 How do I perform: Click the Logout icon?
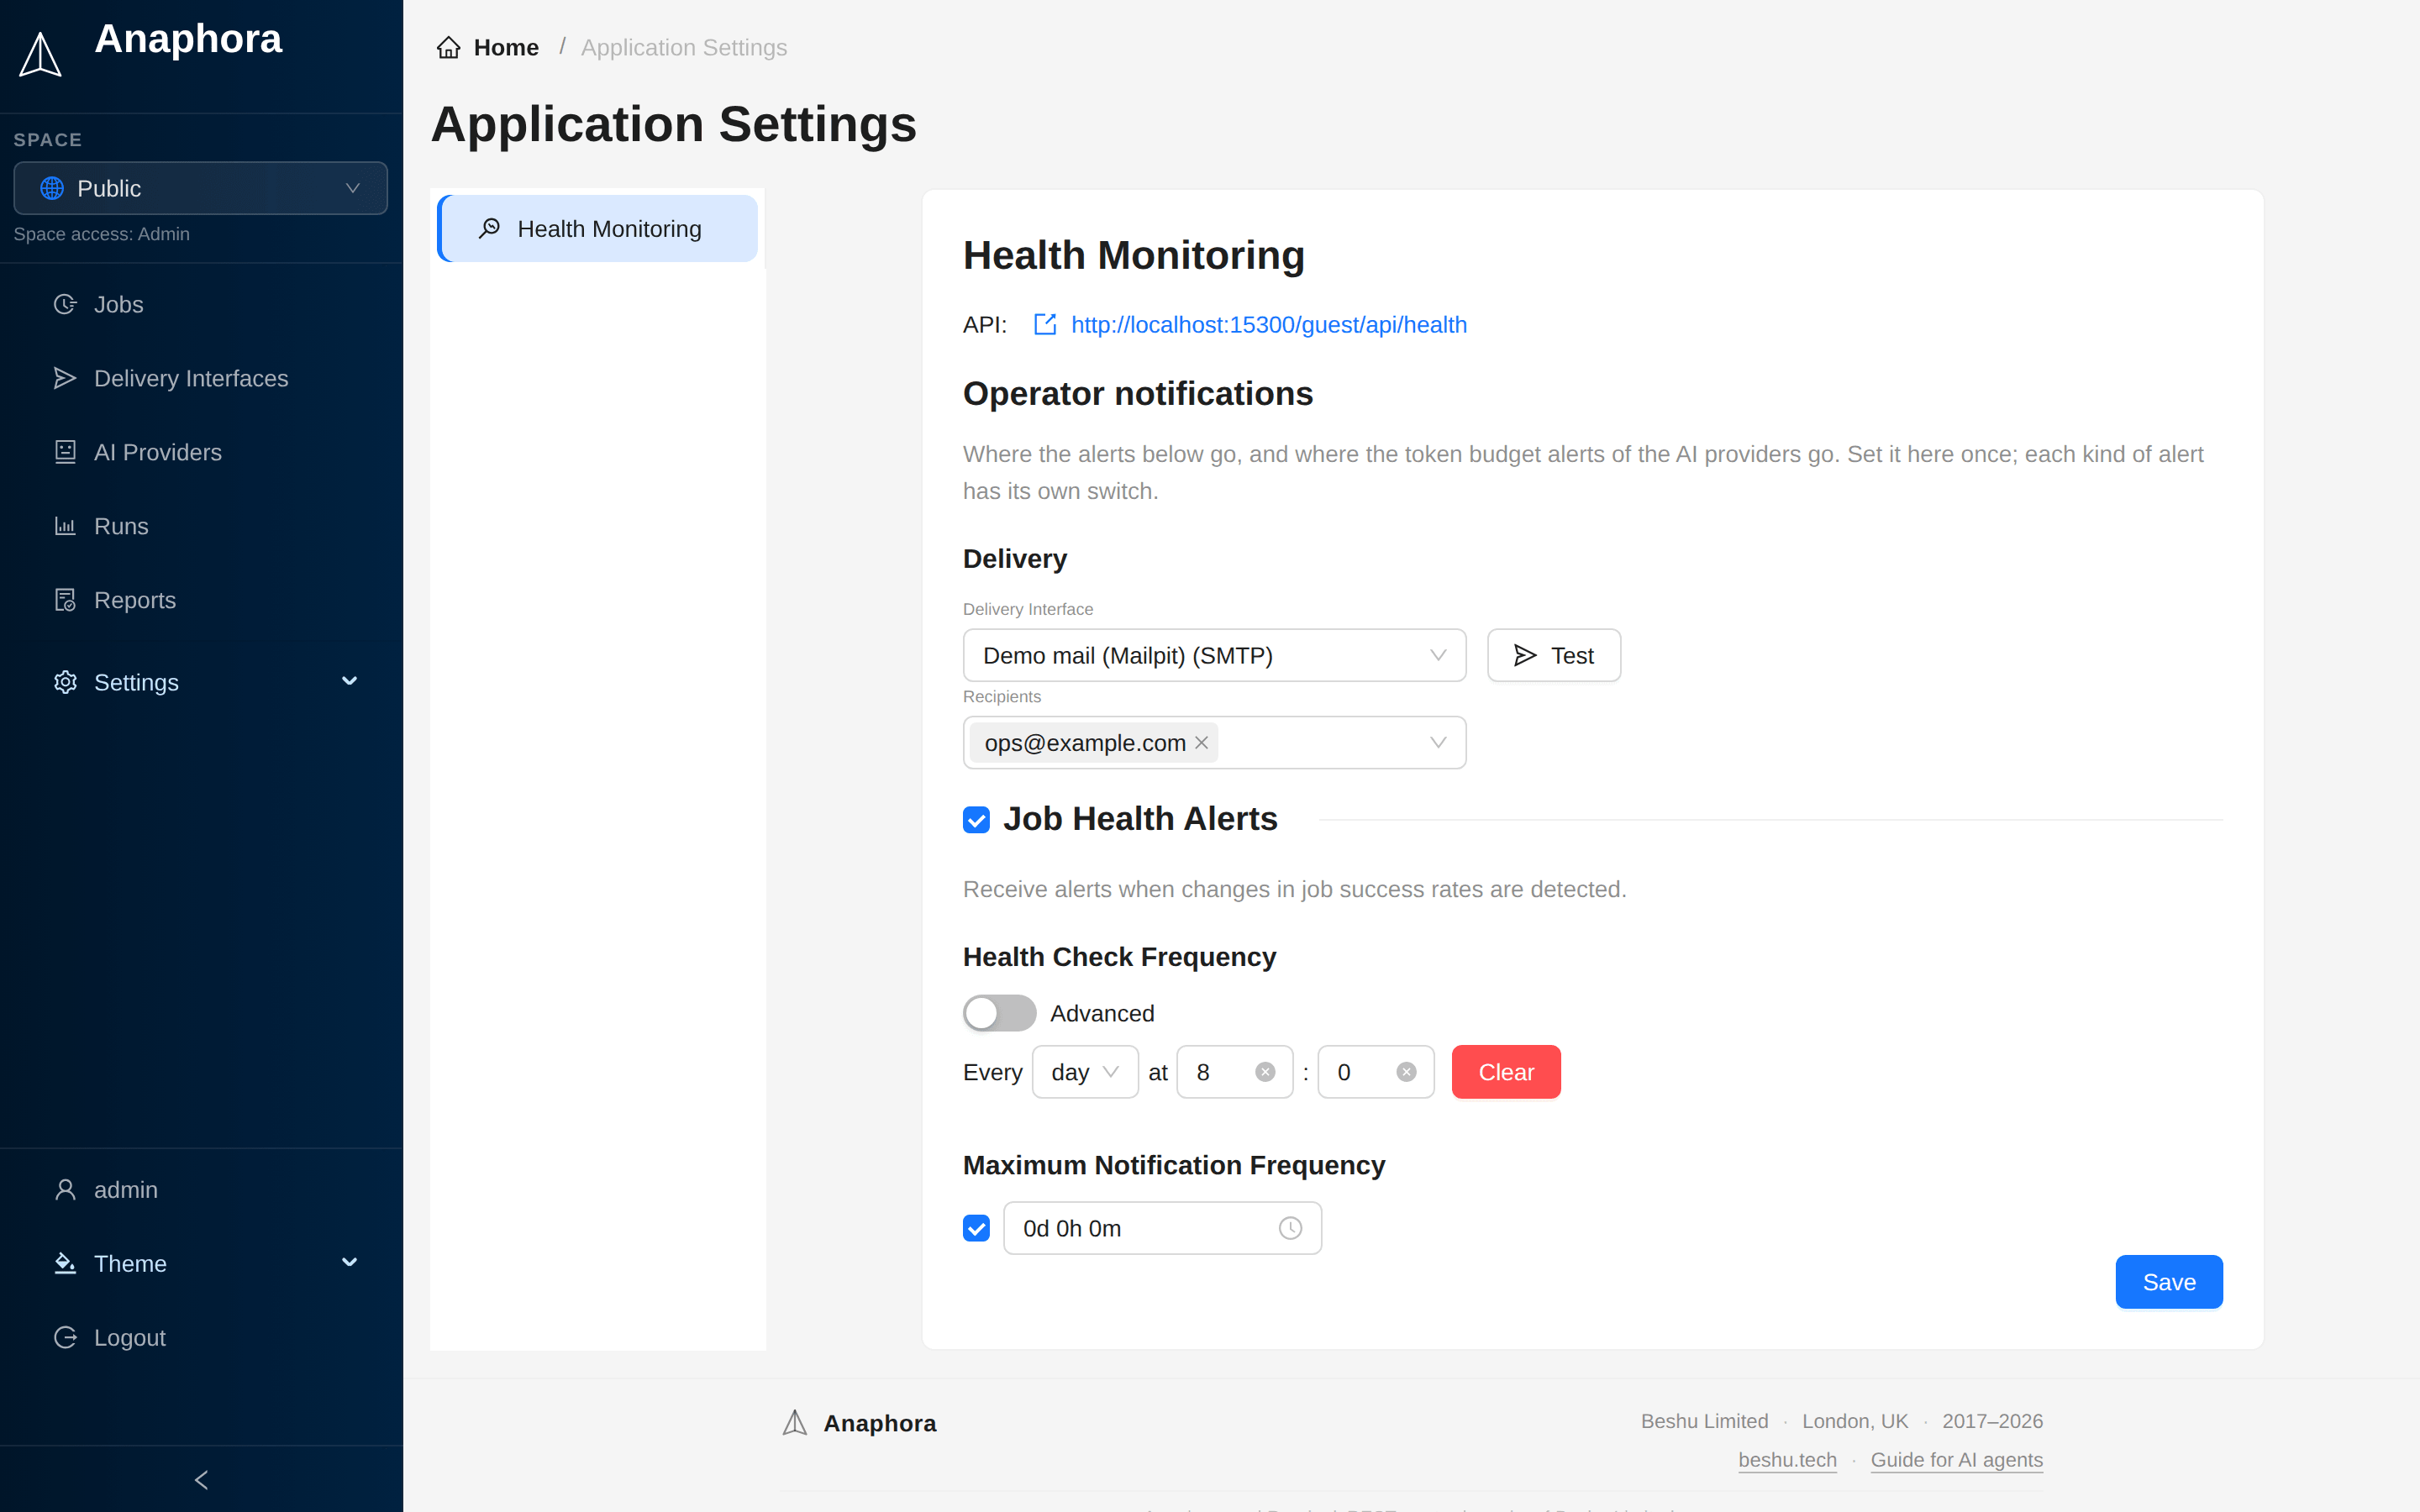point(65,1337)
